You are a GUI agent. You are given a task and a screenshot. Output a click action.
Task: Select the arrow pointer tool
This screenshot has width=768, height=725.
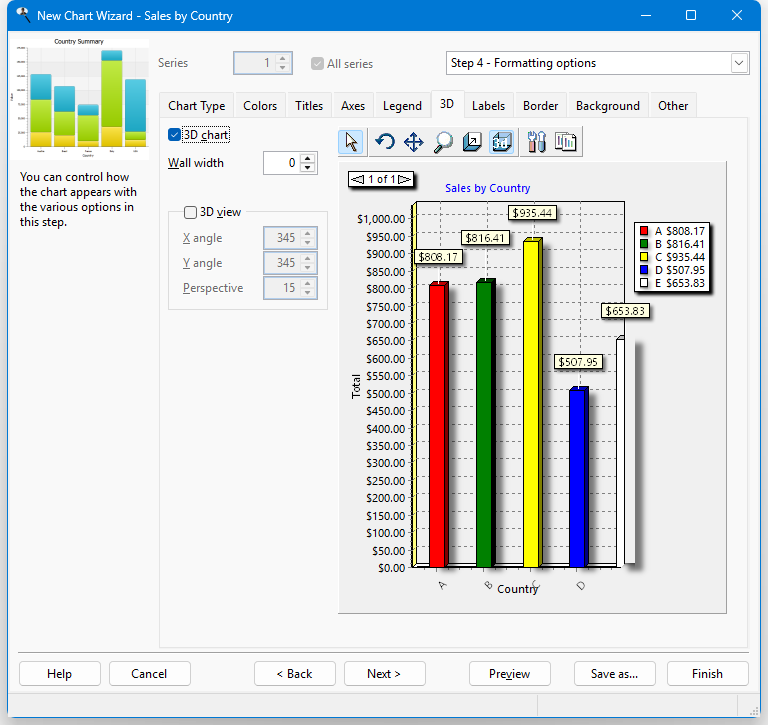[351, 142]
